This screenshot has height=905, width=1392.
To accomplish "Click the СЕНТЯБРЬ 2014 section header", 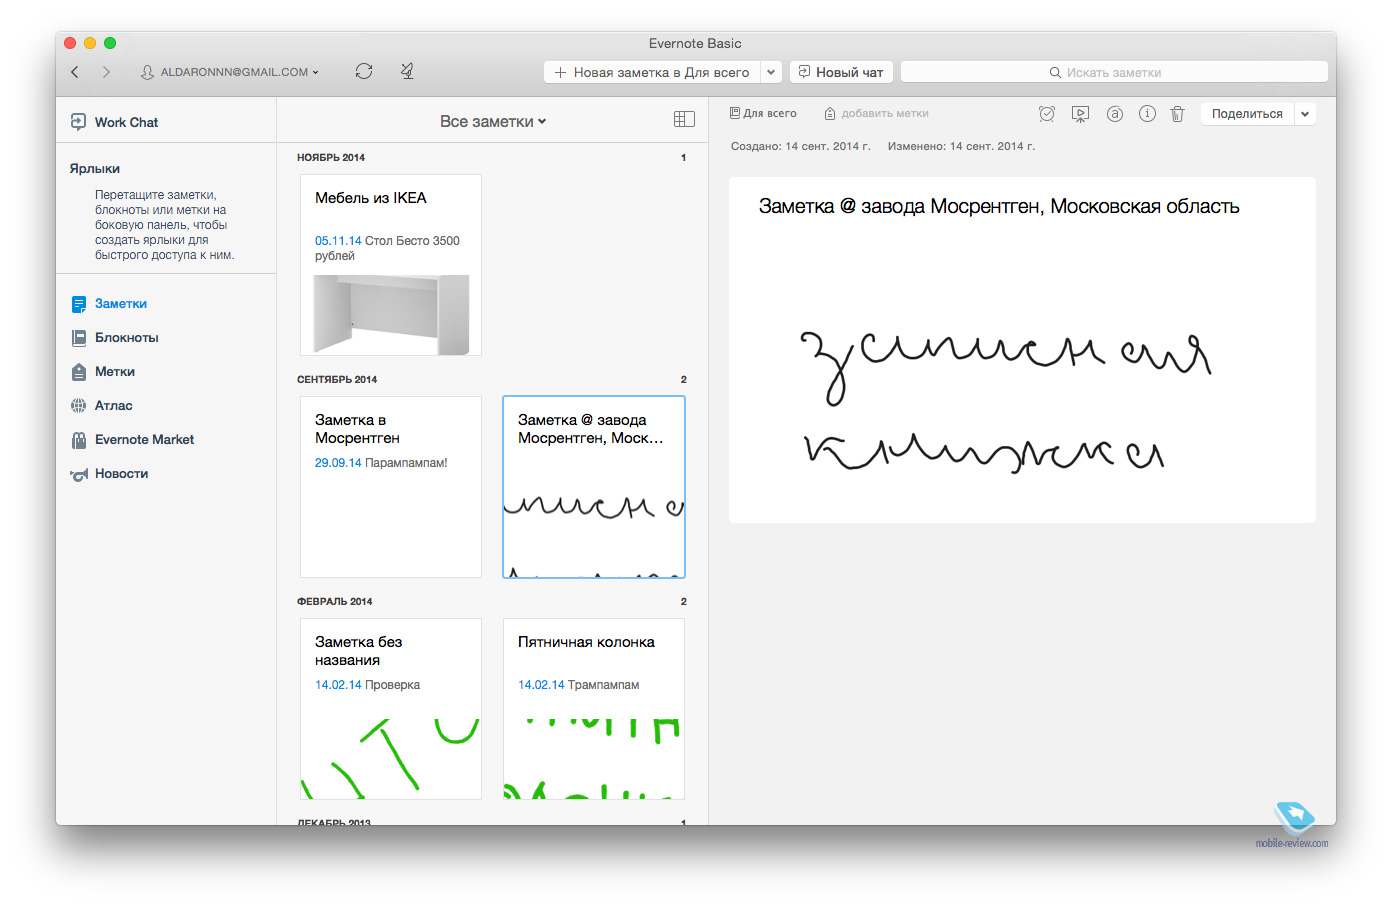I will coord(337,380).
